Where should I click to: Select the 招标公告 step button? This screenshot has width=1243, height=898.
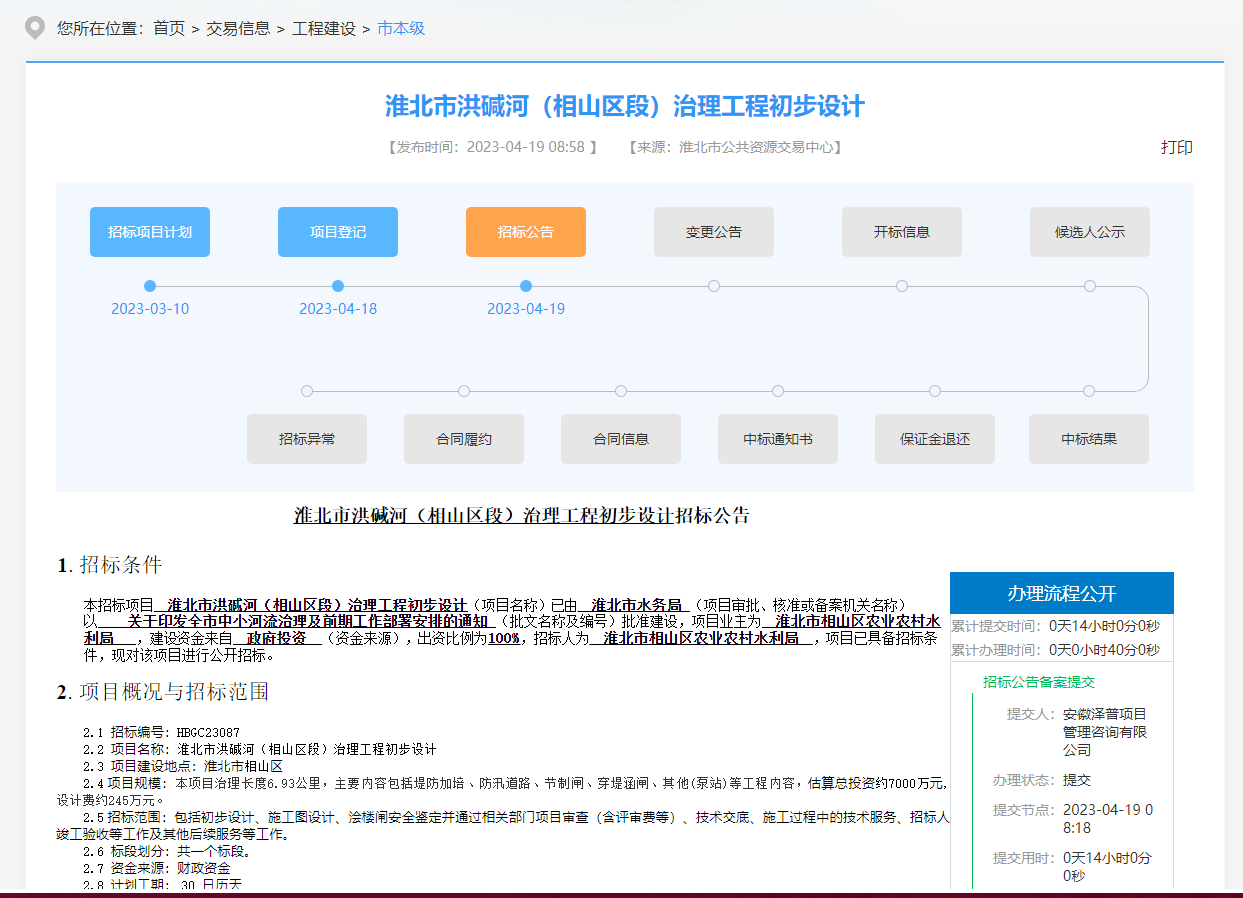(526, 232)
